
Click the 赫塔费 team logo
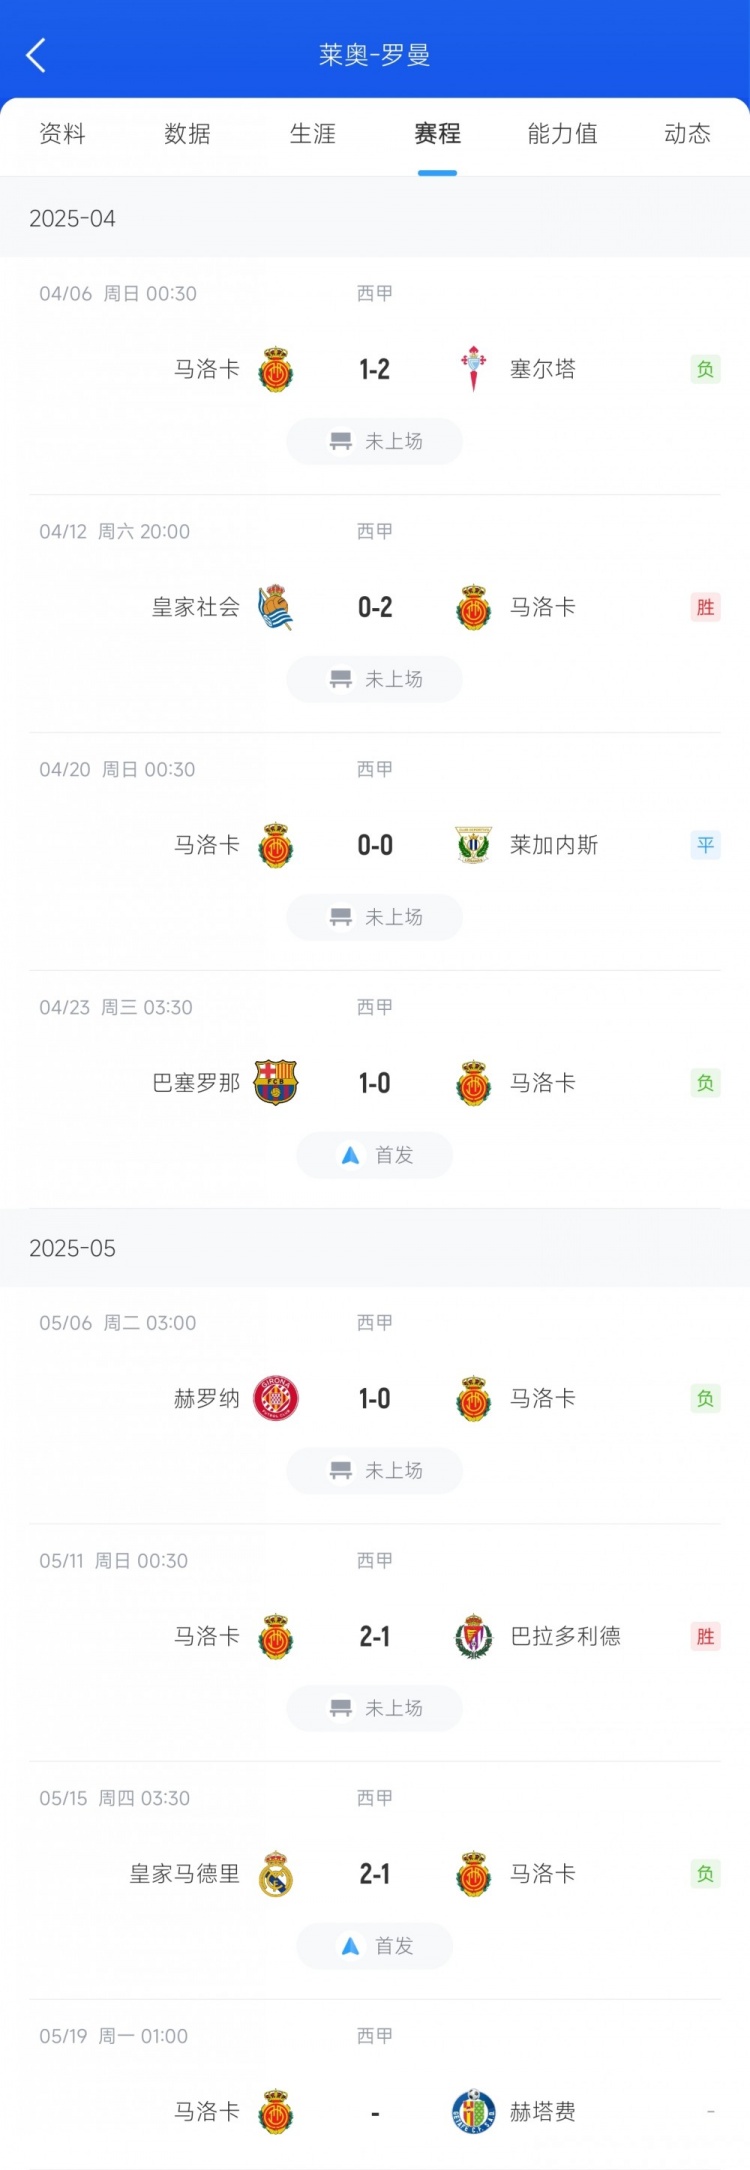click(473, 2112)
